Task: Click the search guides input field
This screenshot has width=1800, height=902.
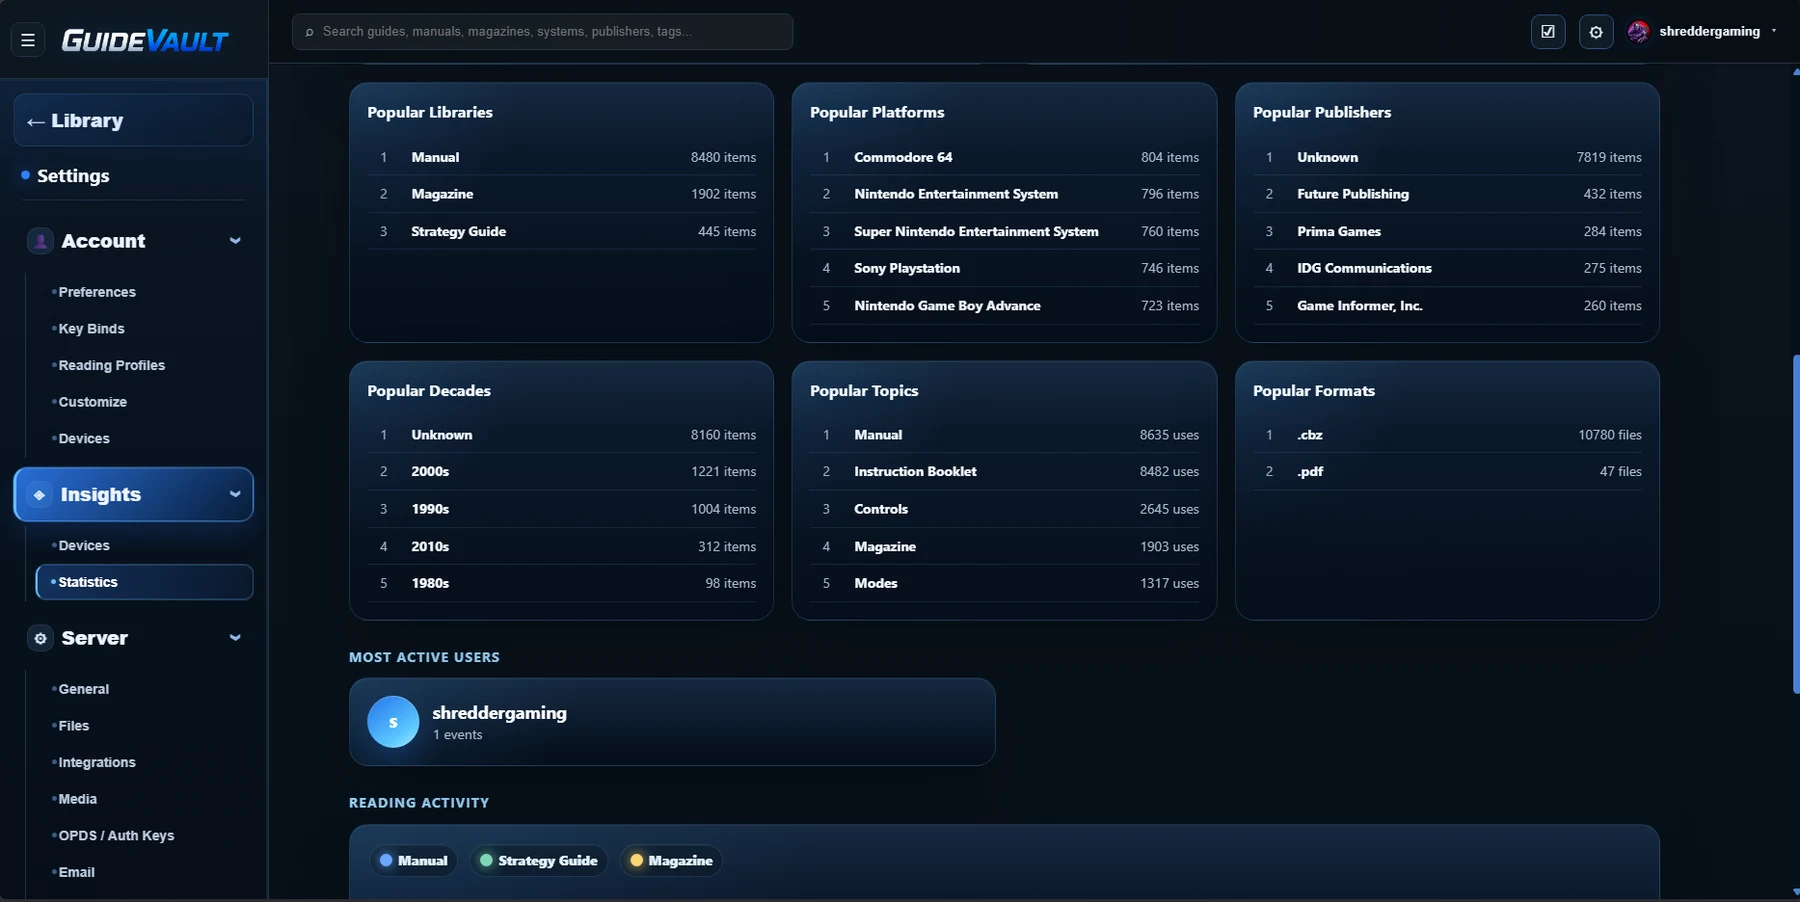Action: 542,32
